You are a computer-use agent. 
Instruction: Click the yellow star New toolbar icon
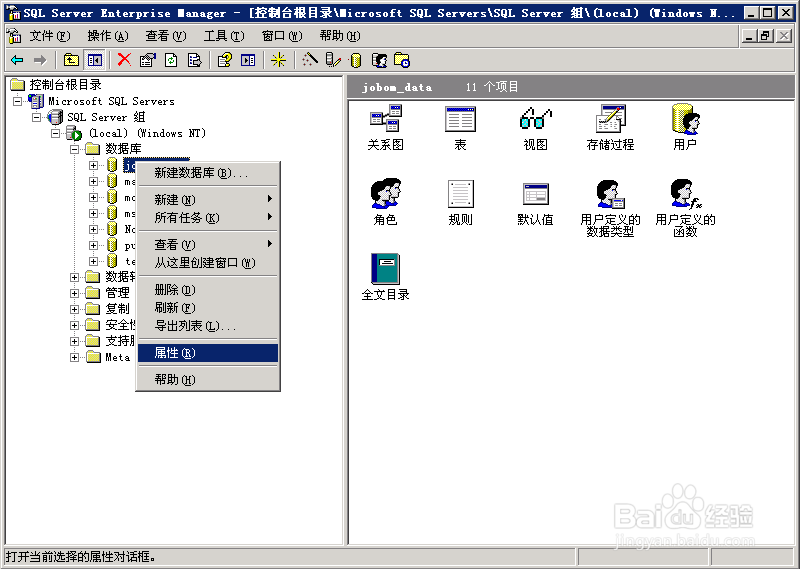(278, 60)
